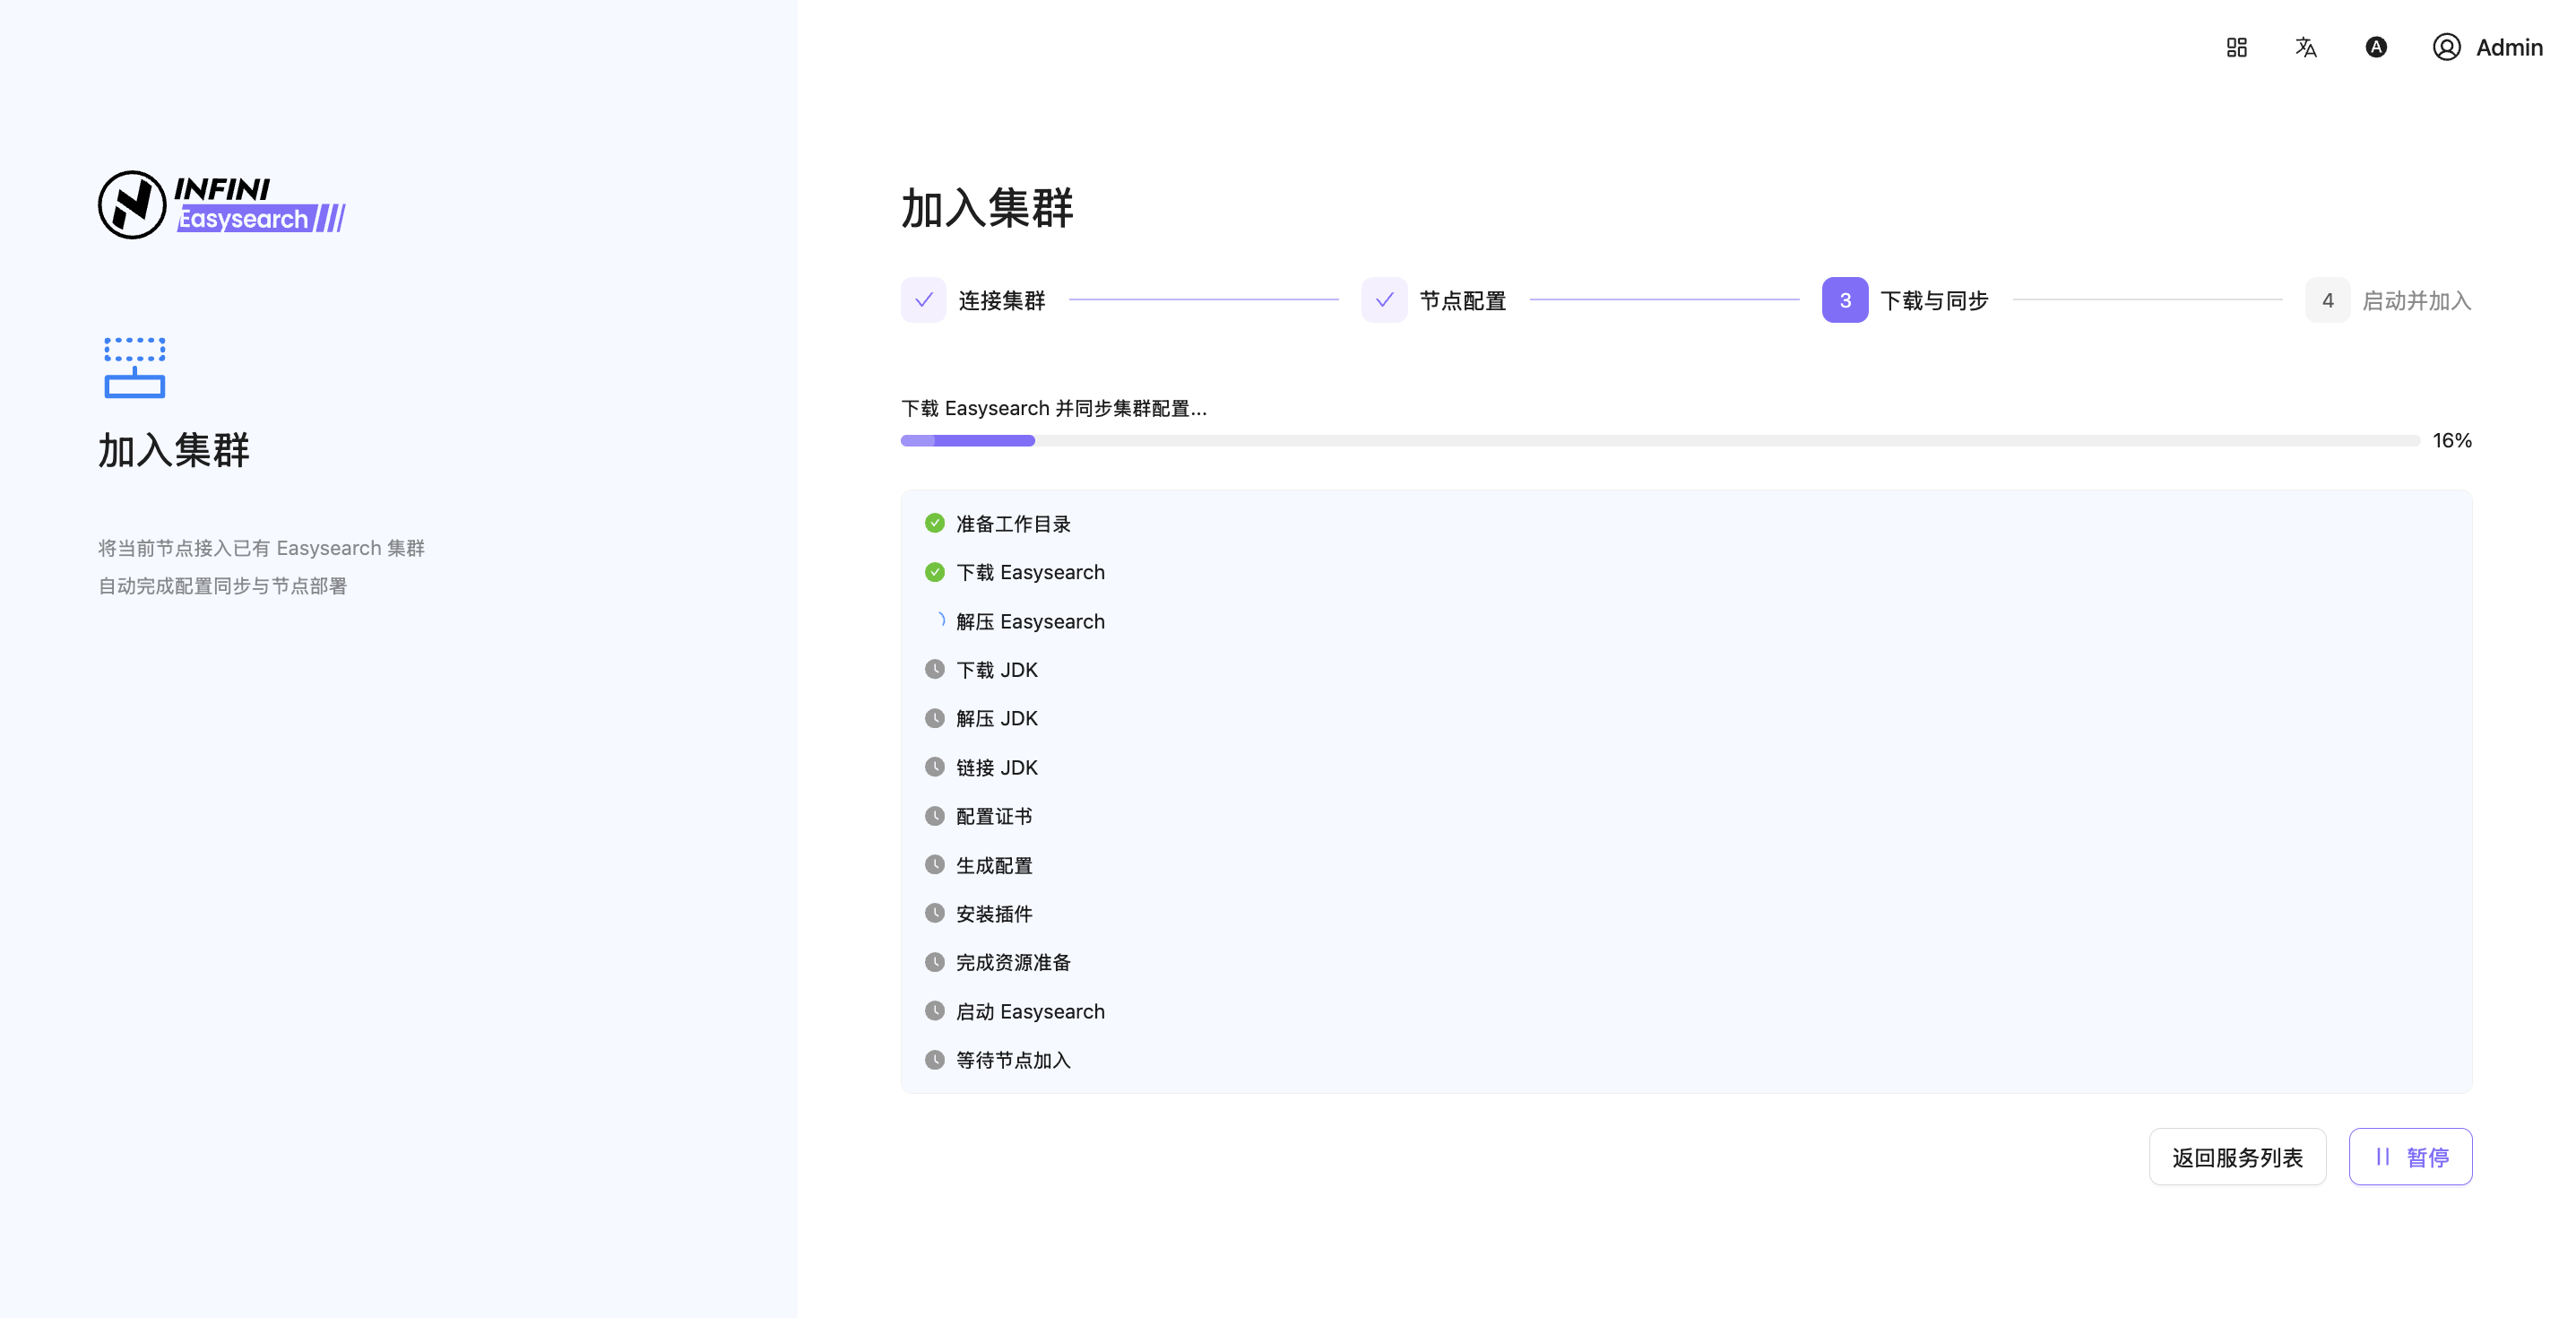The width and height of the screenshot is (2576, 1318).
Task: Open the apps grid icon in header
Action: point(2236,47)
